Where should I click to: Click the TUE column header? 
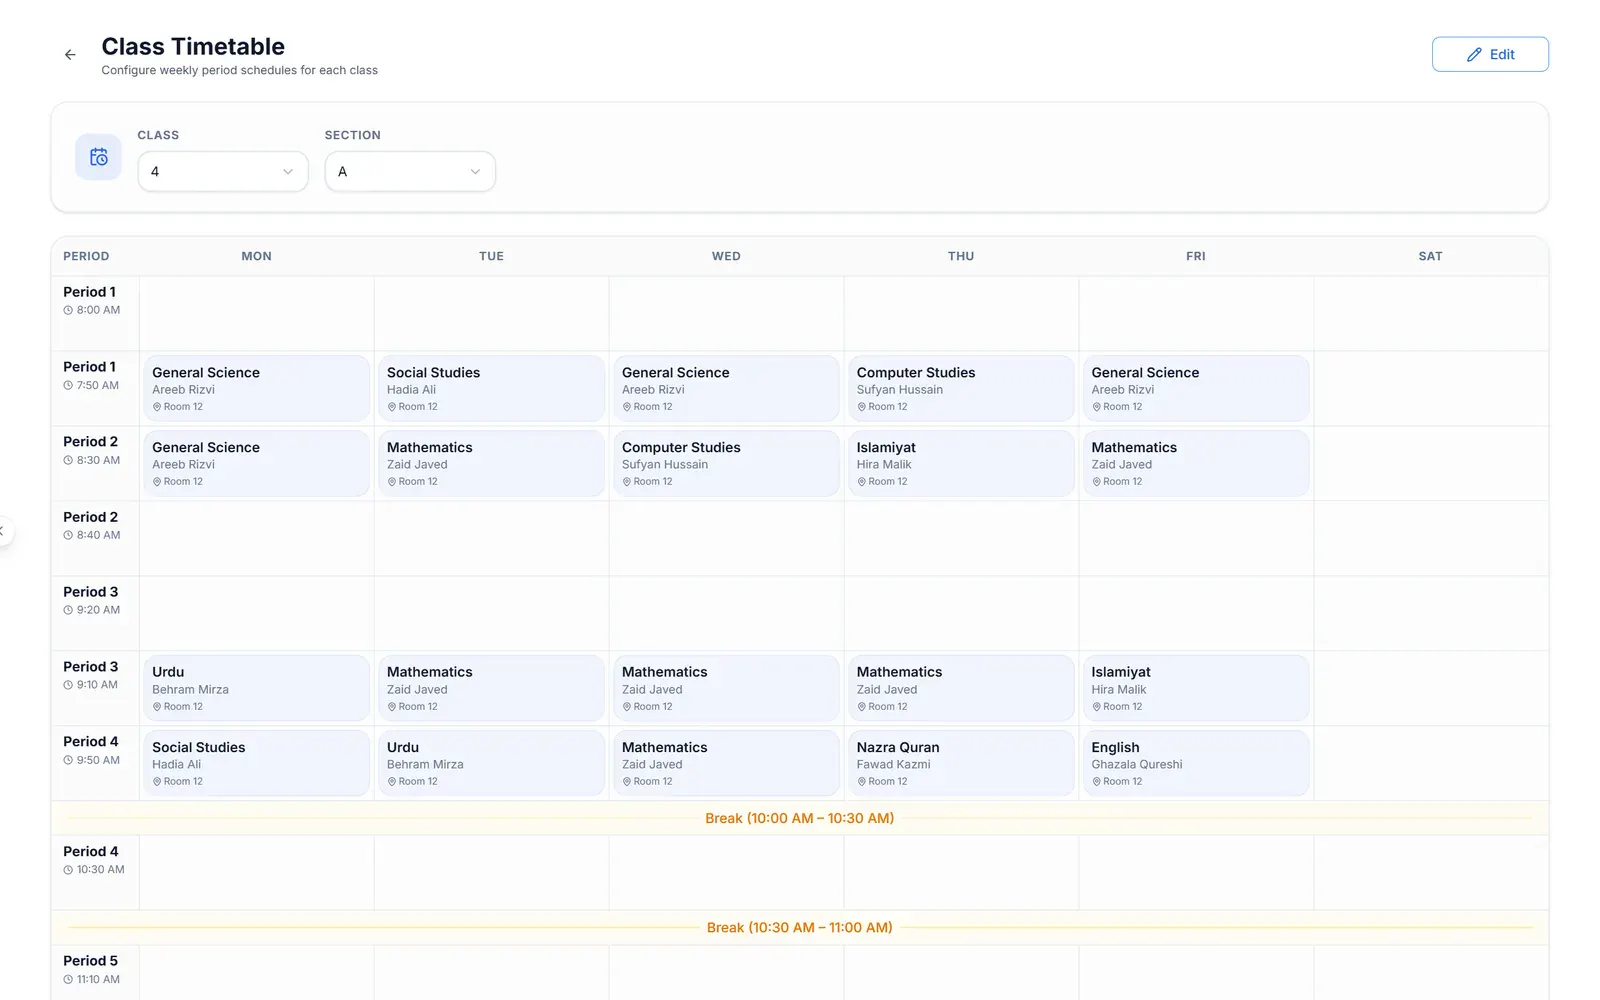coord(491,256)
